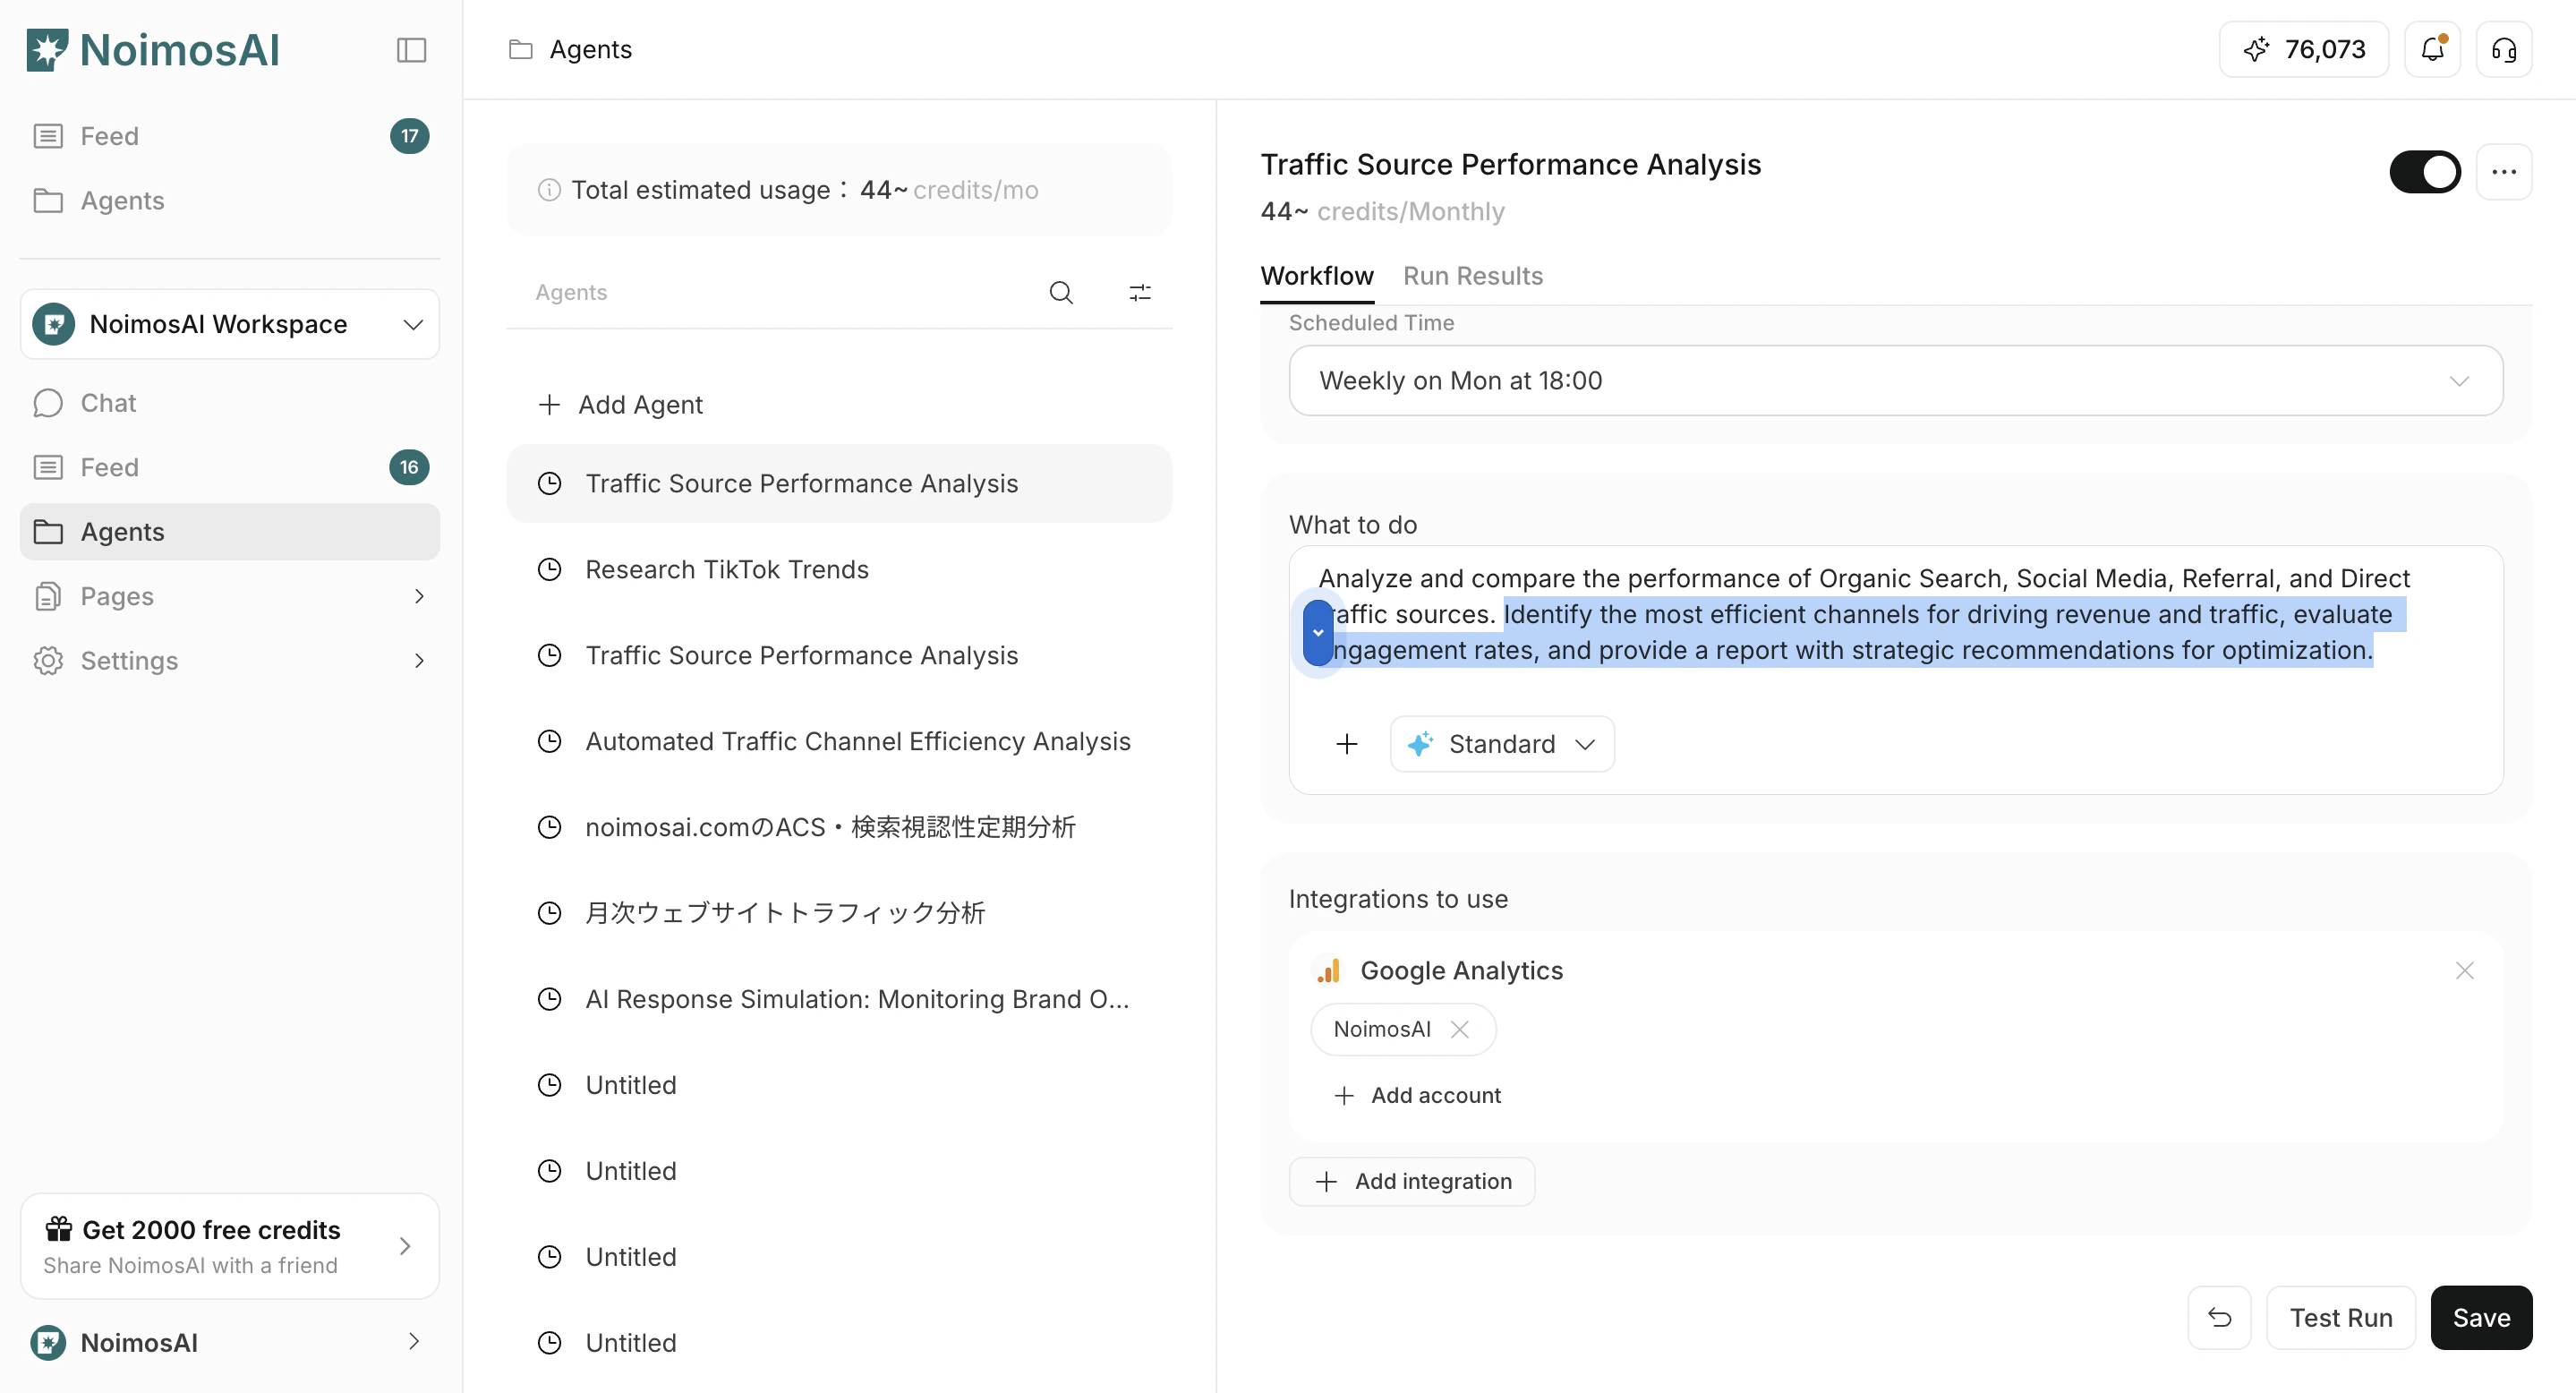Open top Feed with 17 badge
This screenshot has width=2576, height=1393.
pos(230,136)
